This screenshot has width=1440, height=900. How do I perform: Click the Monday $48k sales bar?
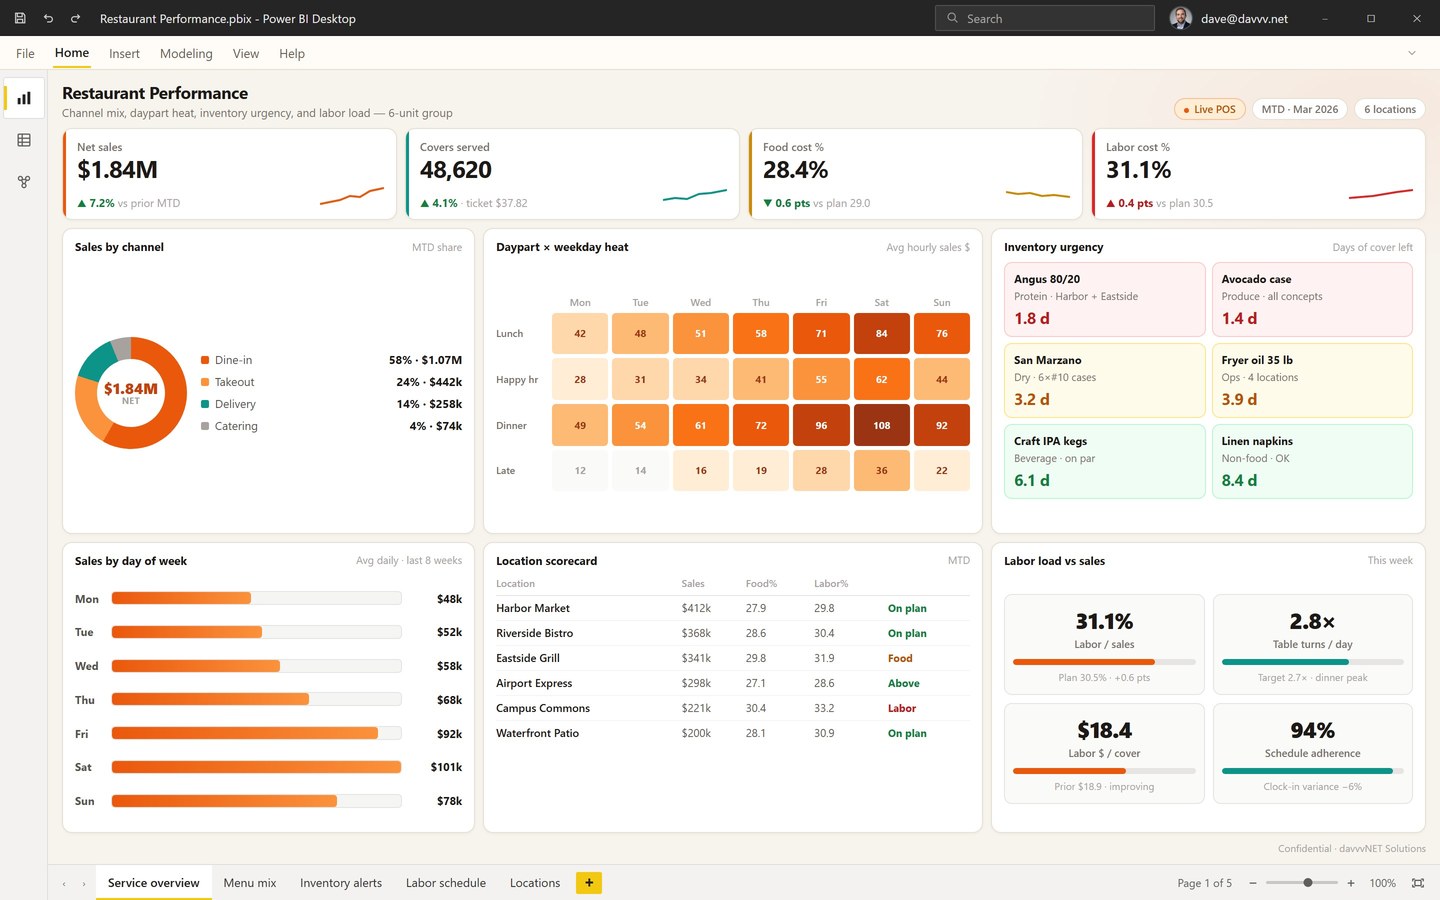pyautogui.click(x=181, y=598)
